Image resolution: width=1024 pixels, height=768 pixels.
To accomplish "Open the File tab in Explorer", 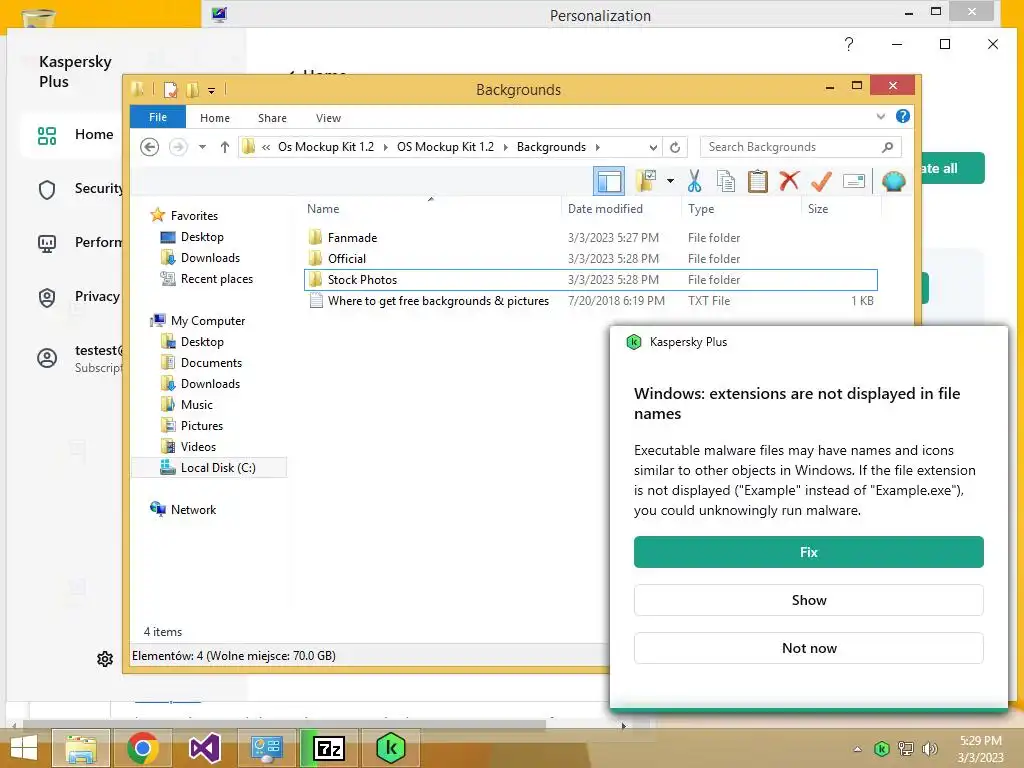I will pyautogui.click(x=158, y=117).
